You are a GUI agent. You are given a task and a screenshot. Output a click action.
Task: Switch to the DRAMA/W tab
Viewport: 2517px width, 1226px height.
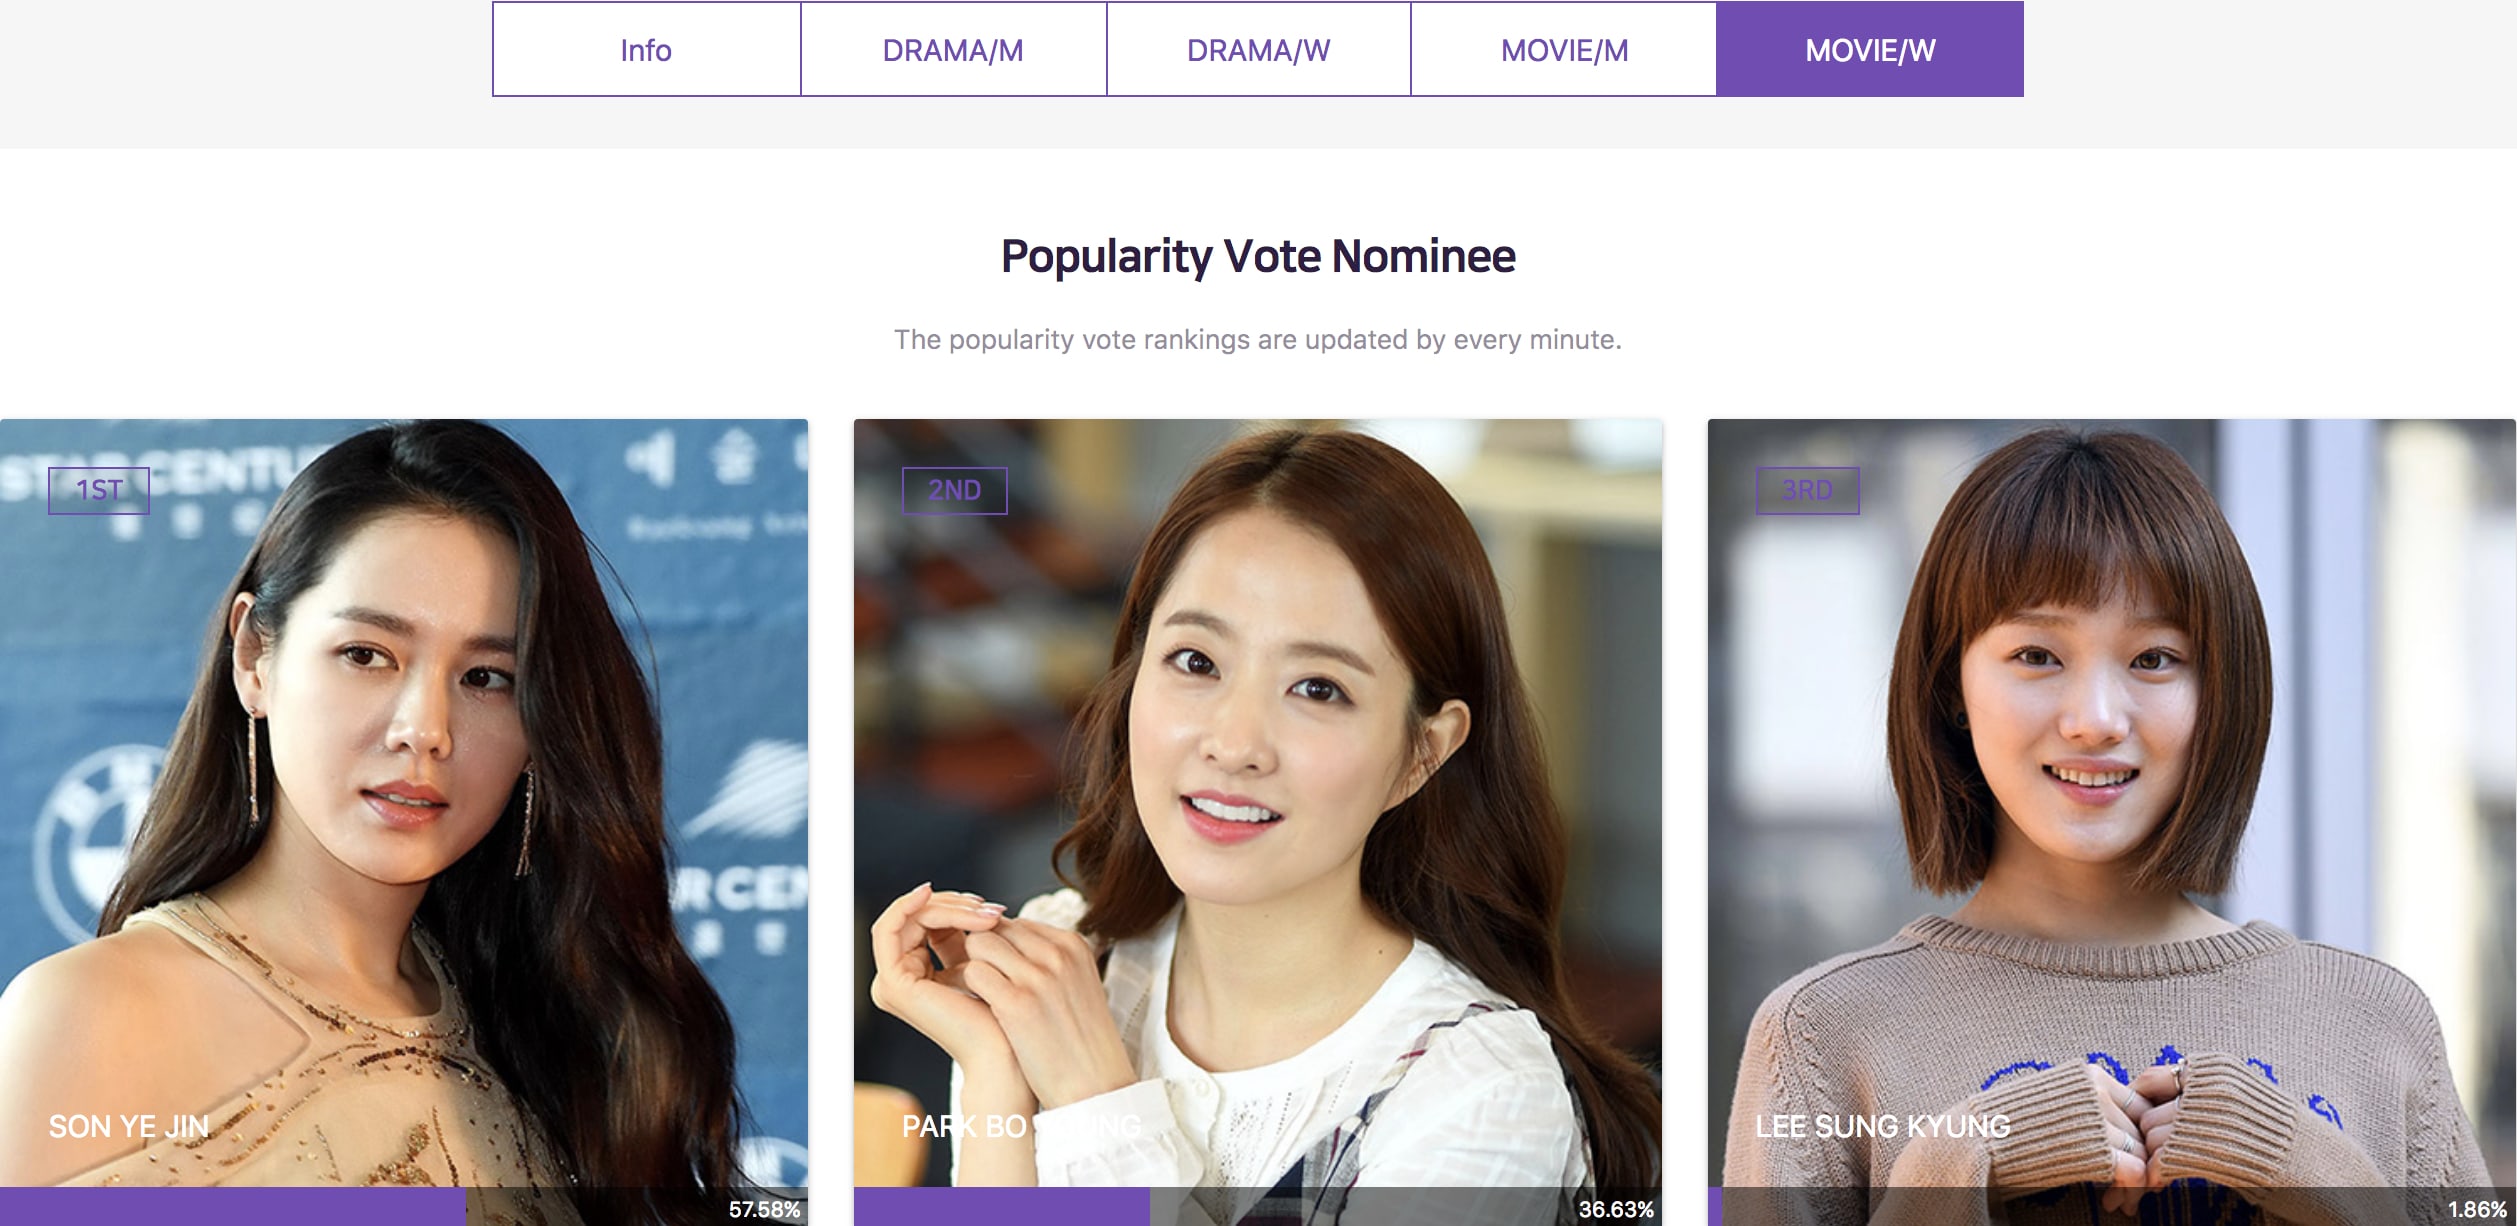(x=1258, y=50)
